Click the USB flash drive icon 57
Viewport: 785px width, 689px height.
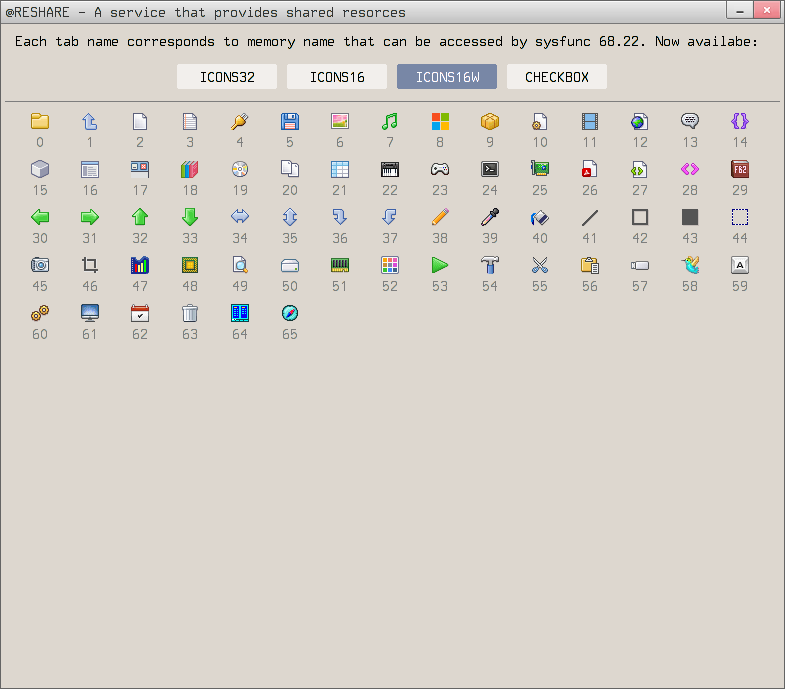[x=640, y=265]
